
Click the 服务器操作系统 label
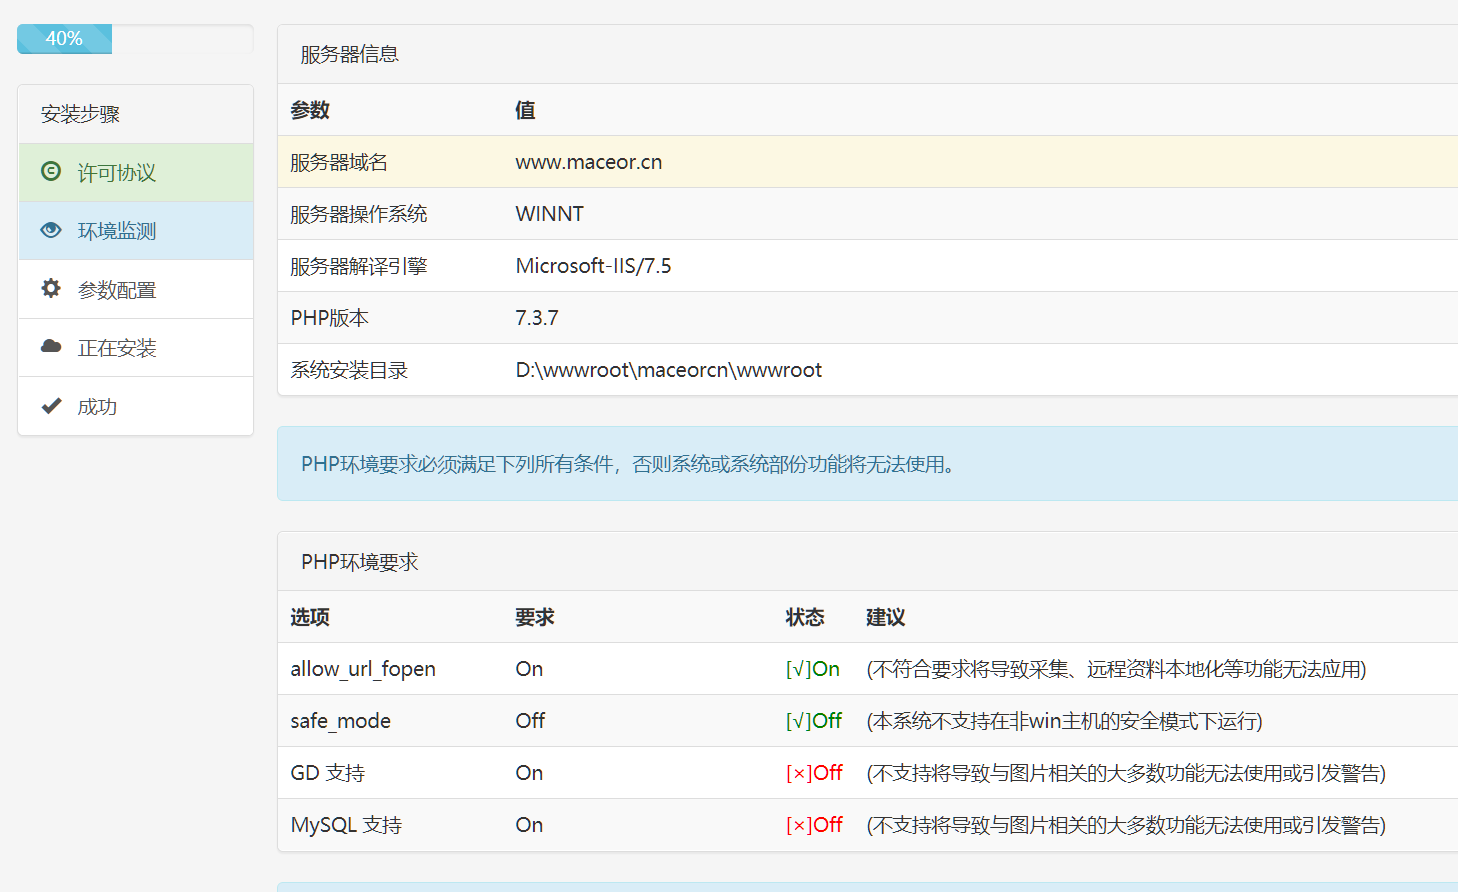359,214
